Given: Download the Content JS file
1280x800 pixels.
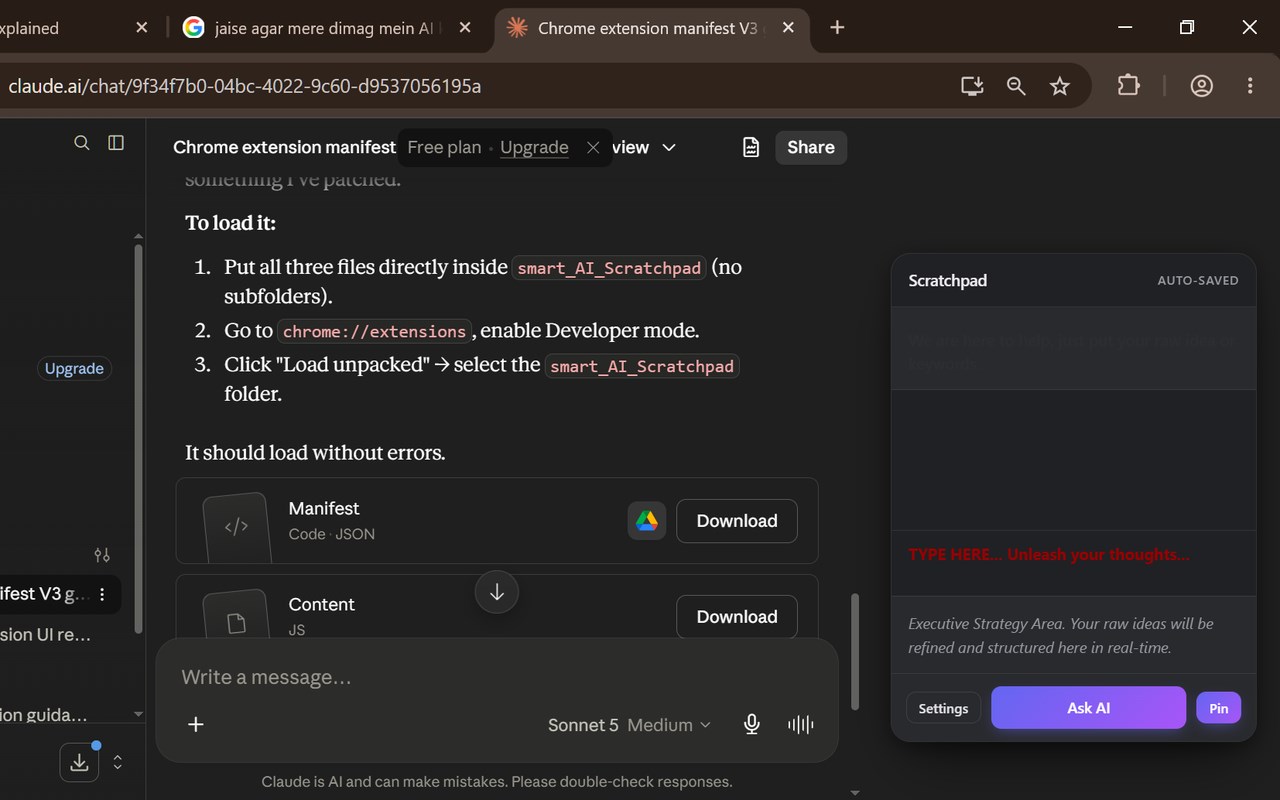Looking at the screenshot, I should (737, 617).
